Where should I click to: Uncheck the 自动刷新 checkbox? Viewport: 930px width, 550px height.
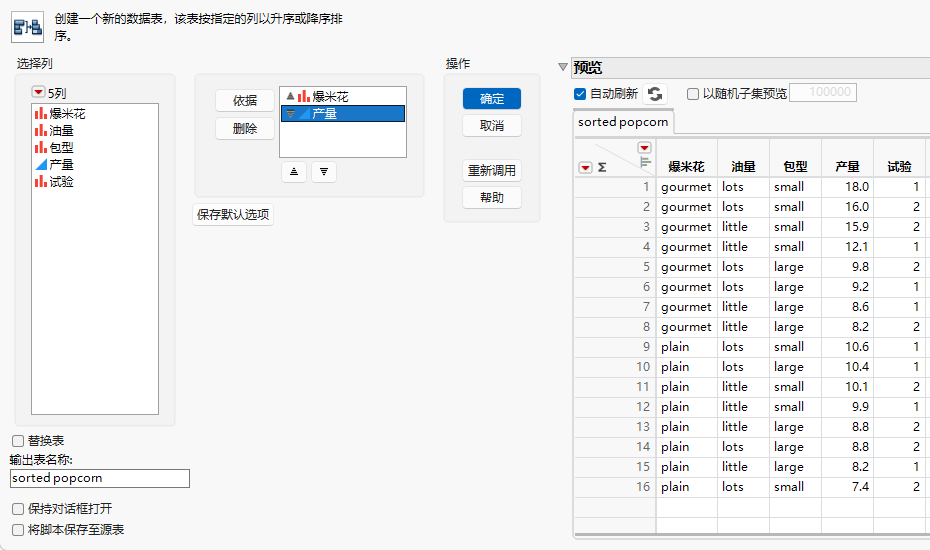580,94
